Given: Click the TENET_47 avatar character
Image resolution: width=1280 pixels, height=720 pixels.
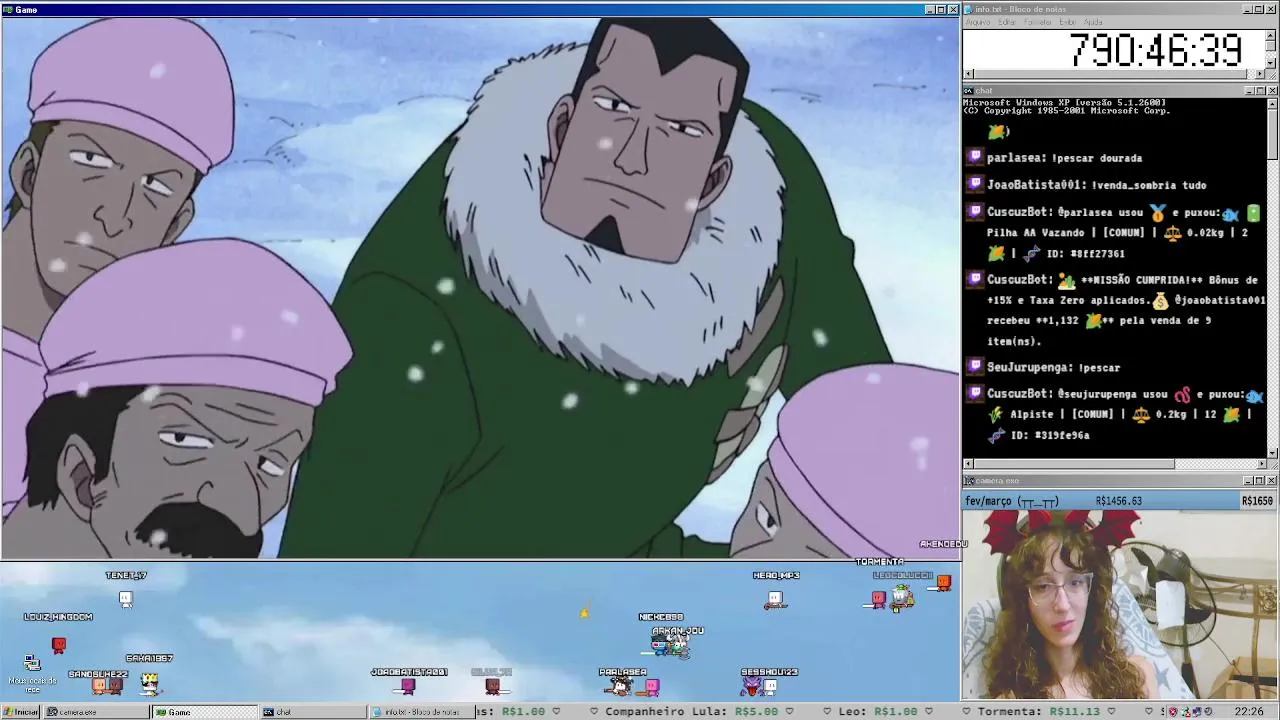Looking at the screenshot, I should [126, 598].
